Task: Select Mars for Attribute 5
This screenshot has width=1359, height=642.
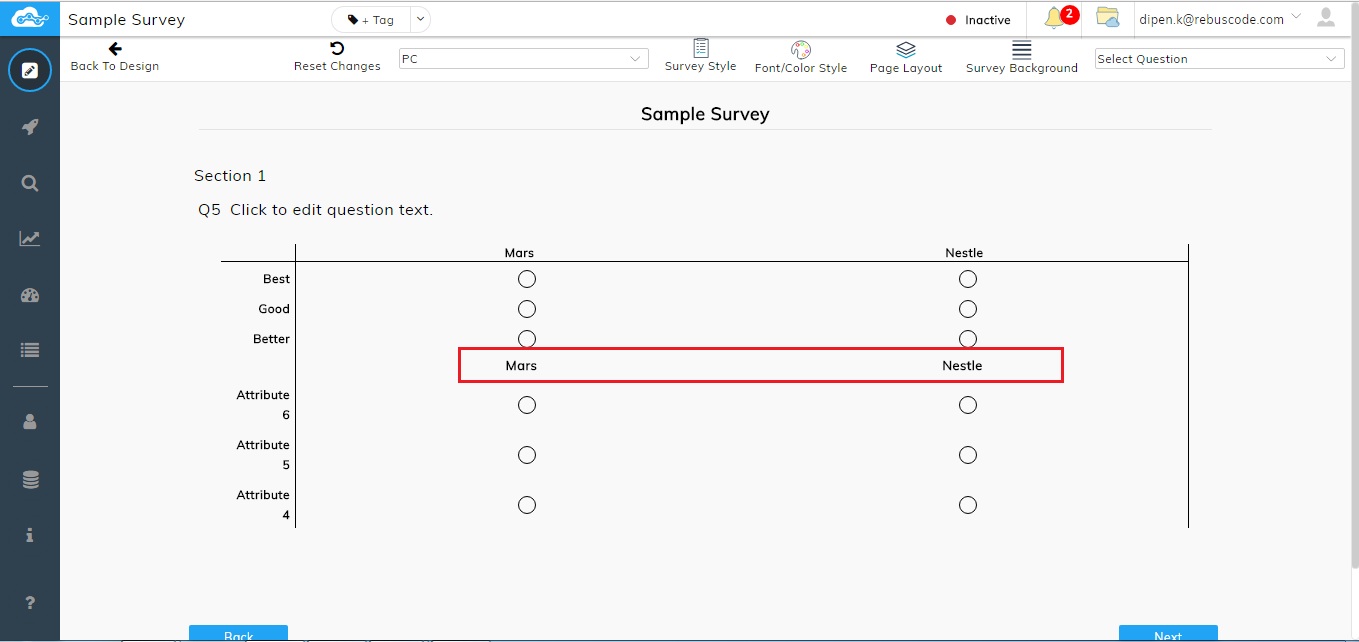Action: coord(527,455)
